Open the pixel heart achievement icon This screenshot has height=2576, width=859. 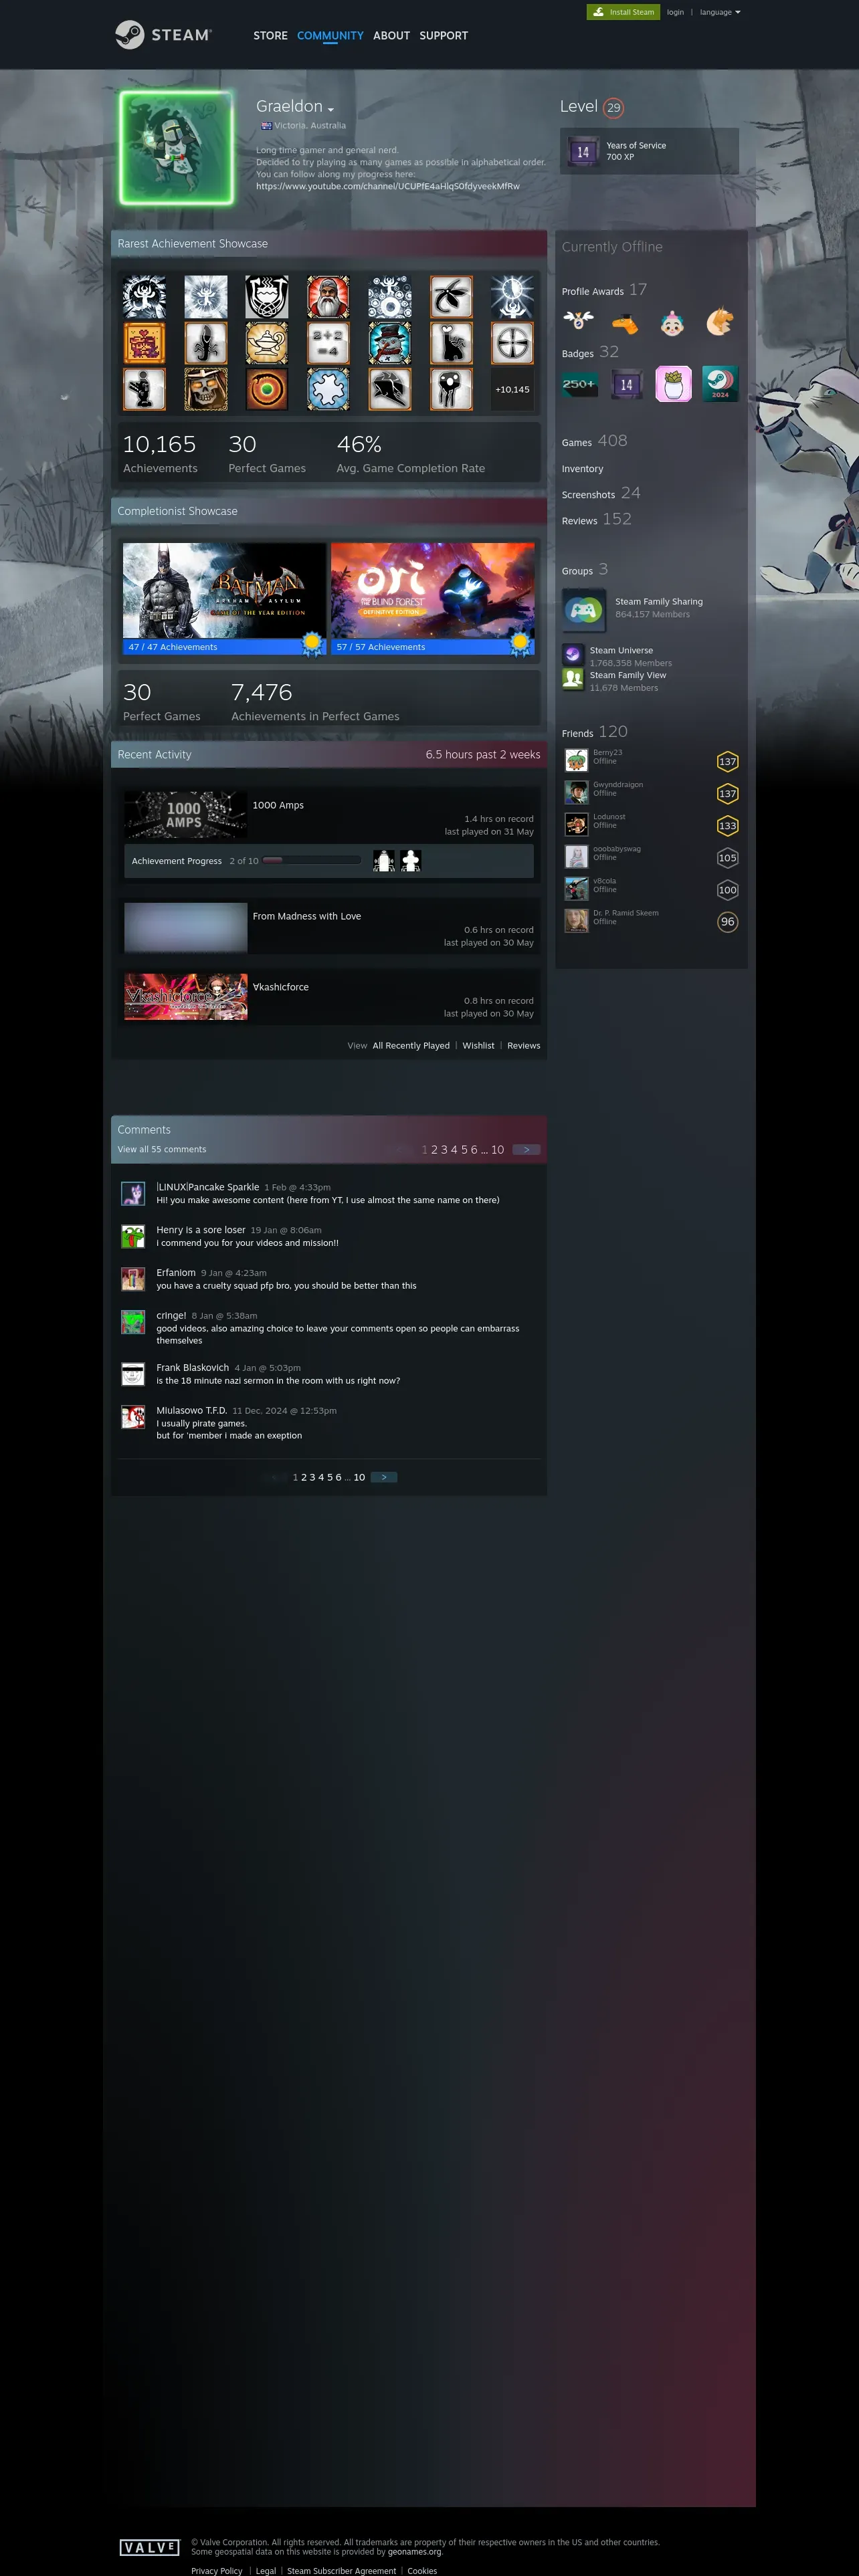pyautogui.click(x=144, y=343)
